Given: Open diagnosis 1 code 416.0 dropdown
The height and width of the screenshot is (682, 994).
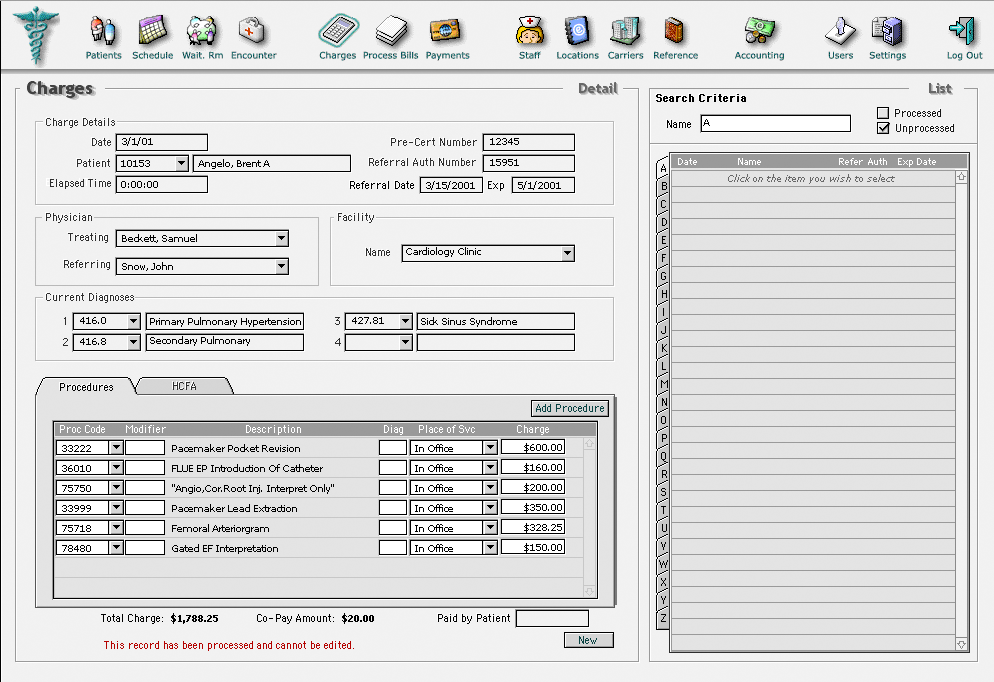Looking at the screenshot, I should tap(133, 321).
